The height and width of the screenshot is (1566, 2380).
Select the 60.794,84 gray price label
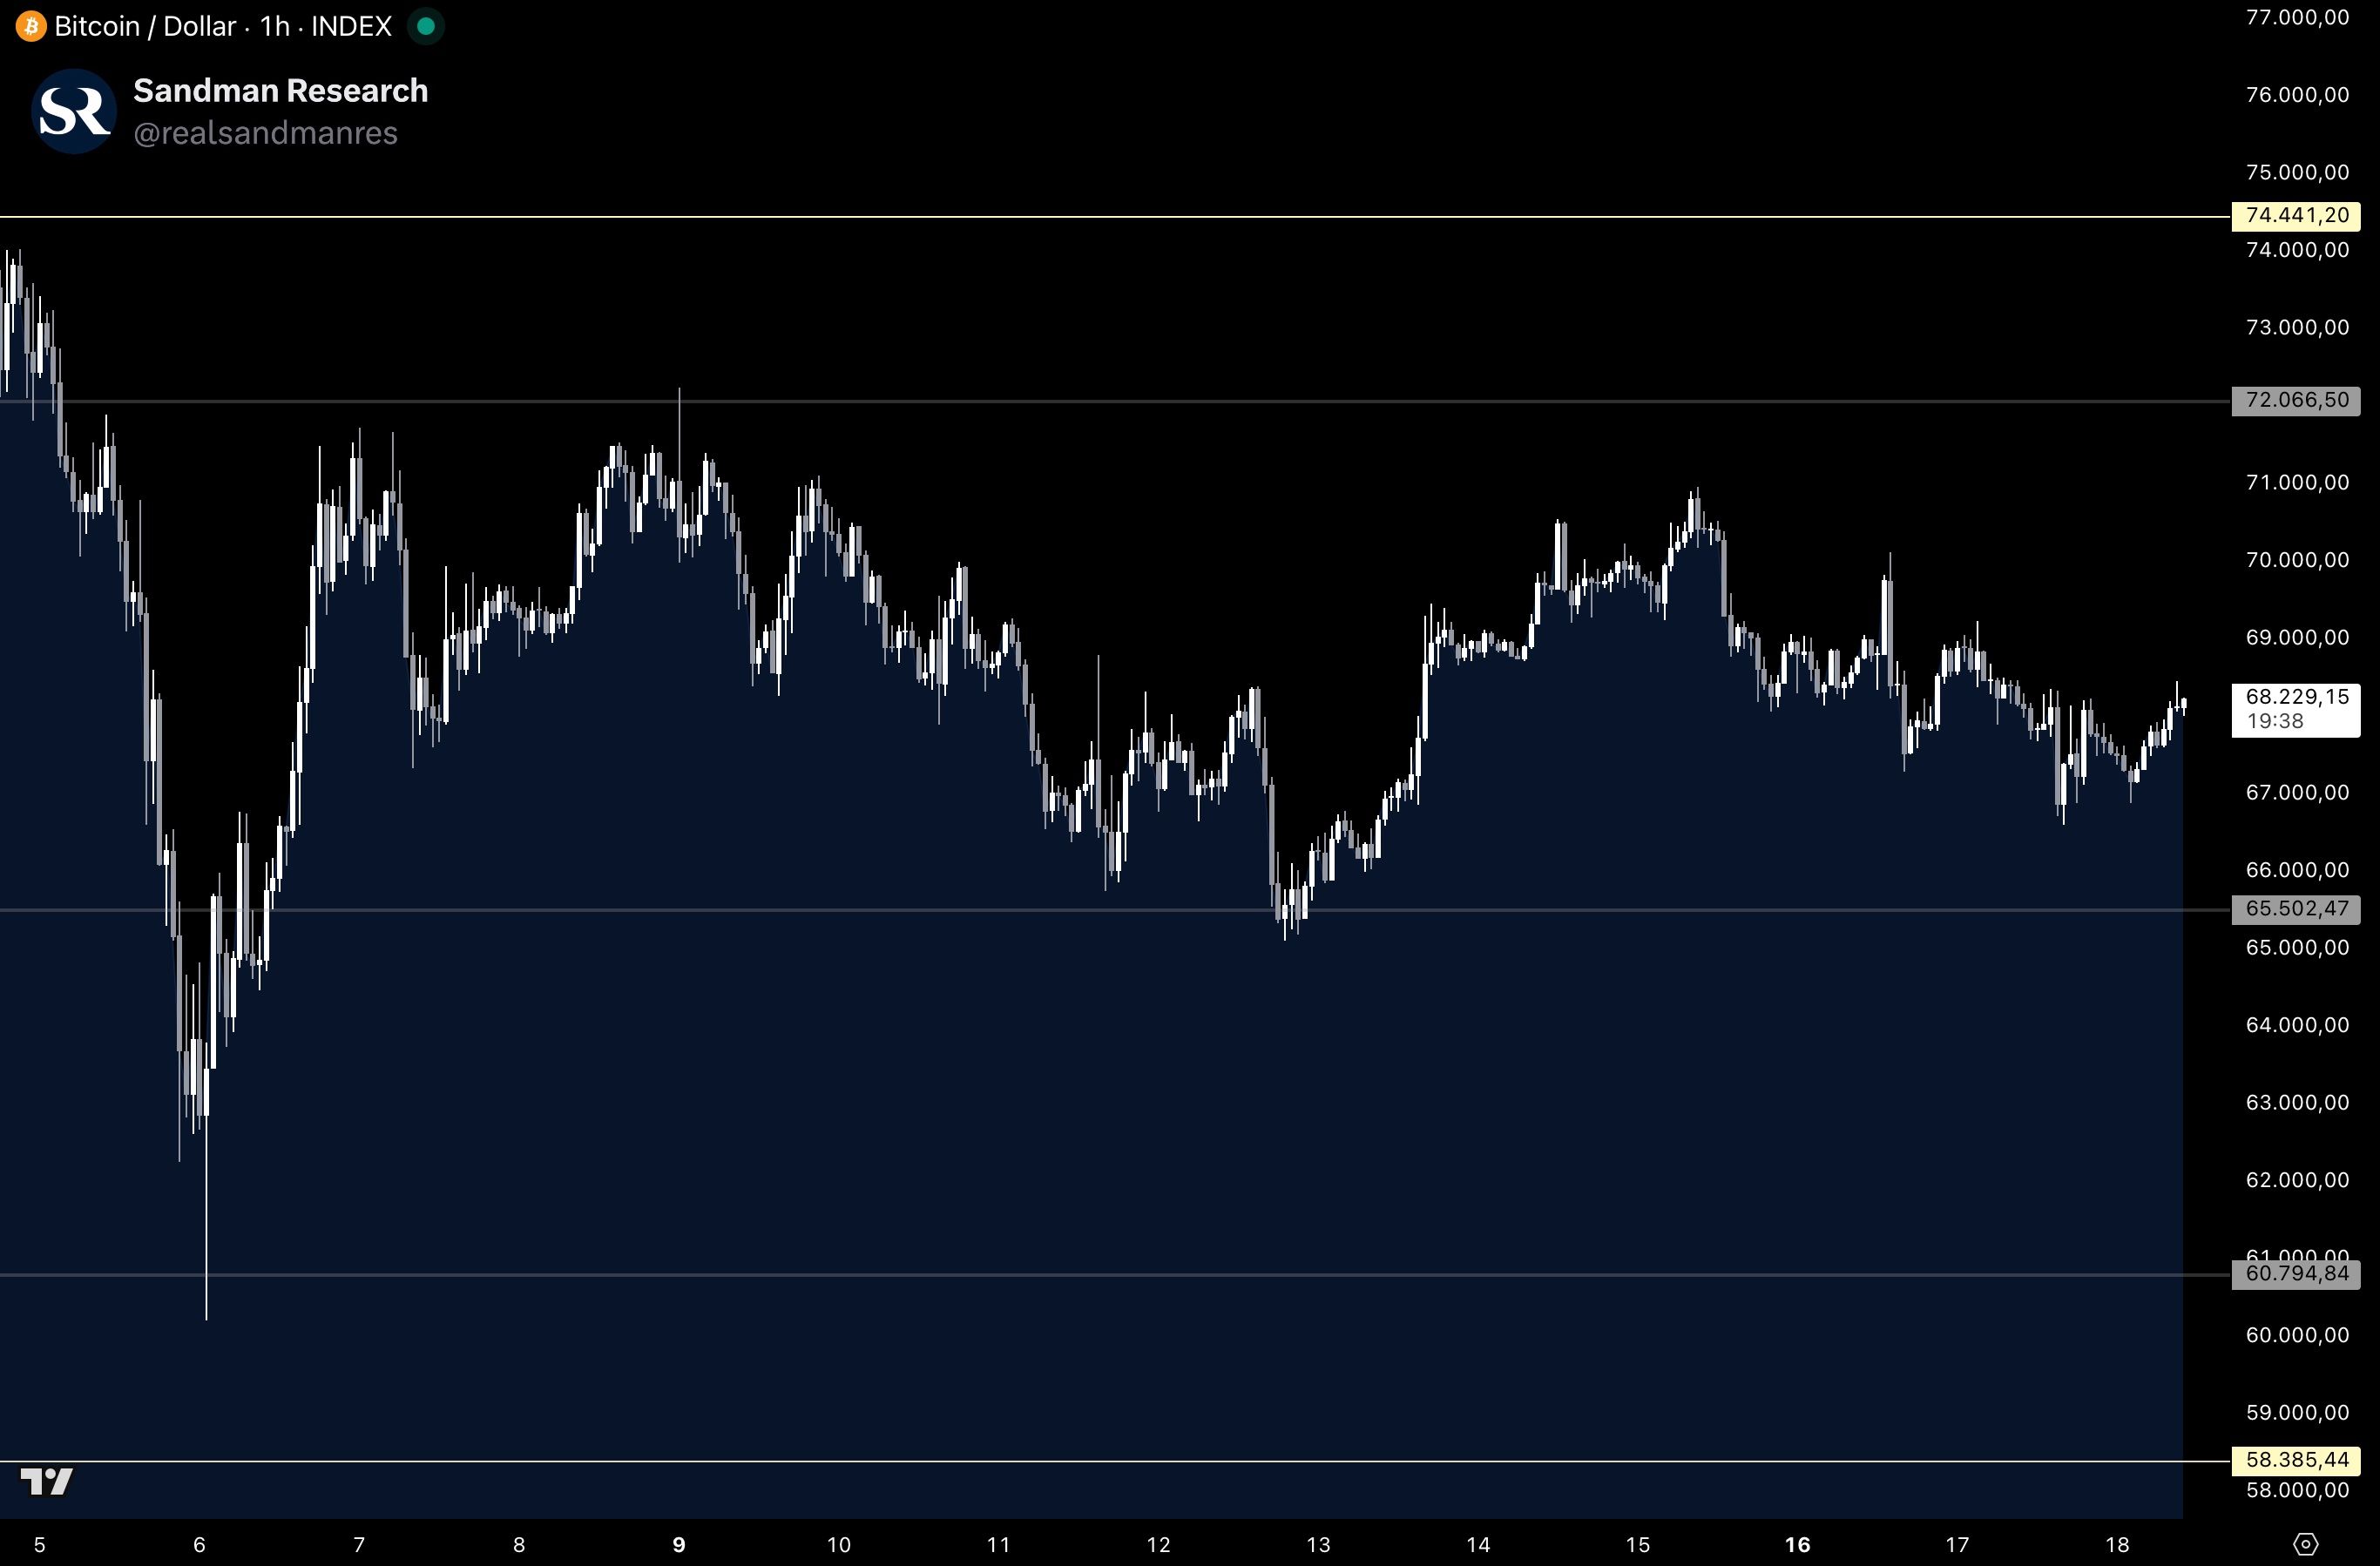pos(2296,1274)
